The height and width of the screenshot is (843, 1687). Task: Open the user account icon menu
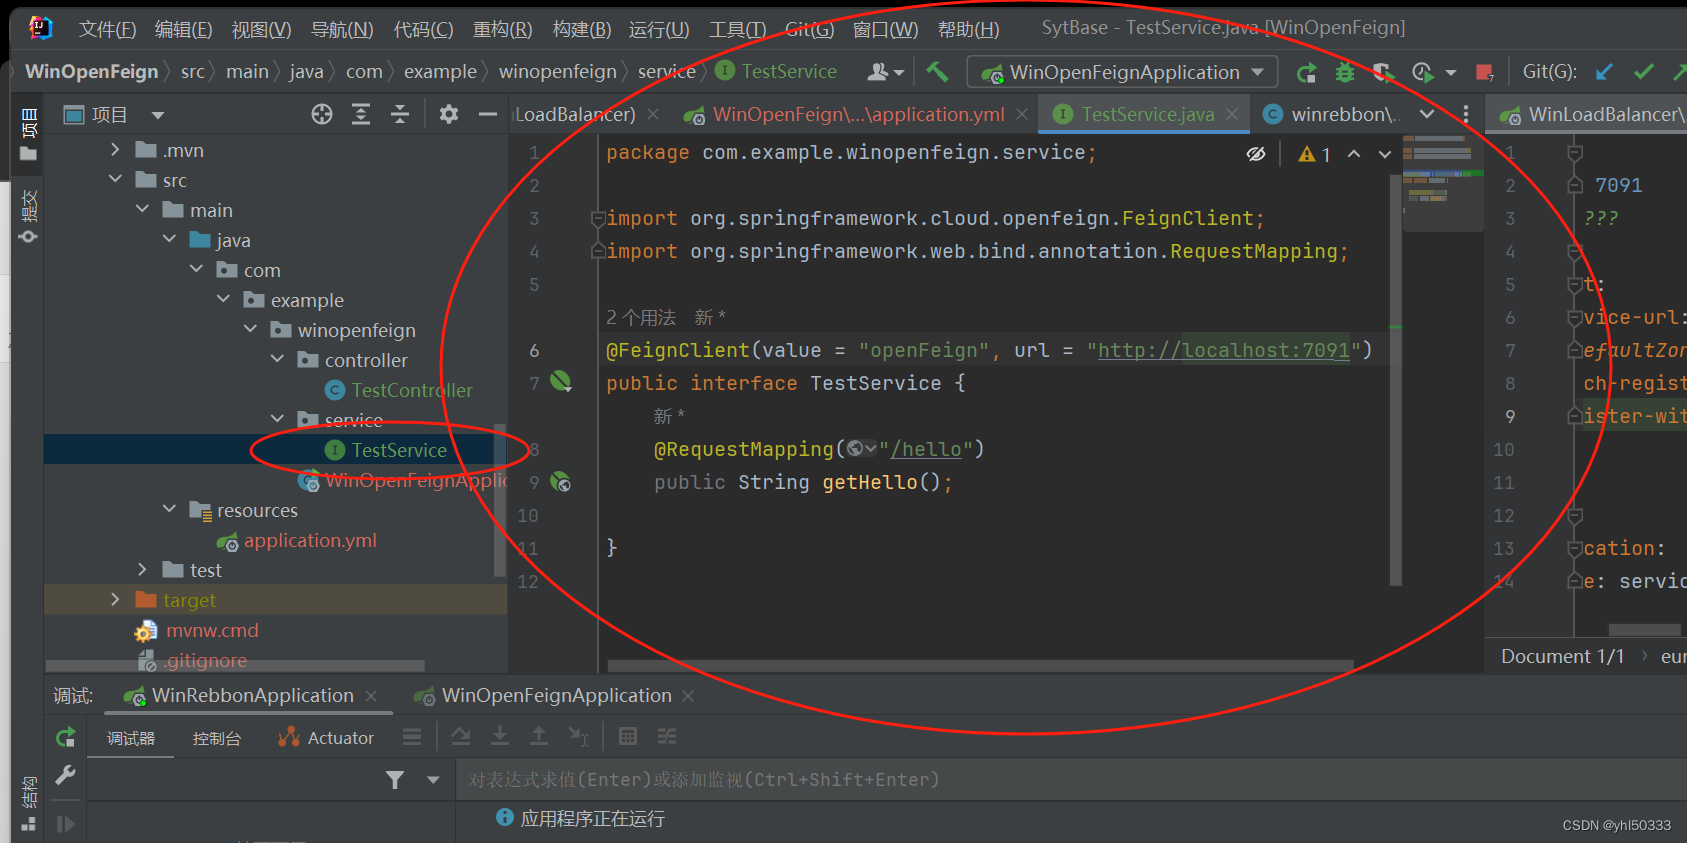(x=885, y=72)
